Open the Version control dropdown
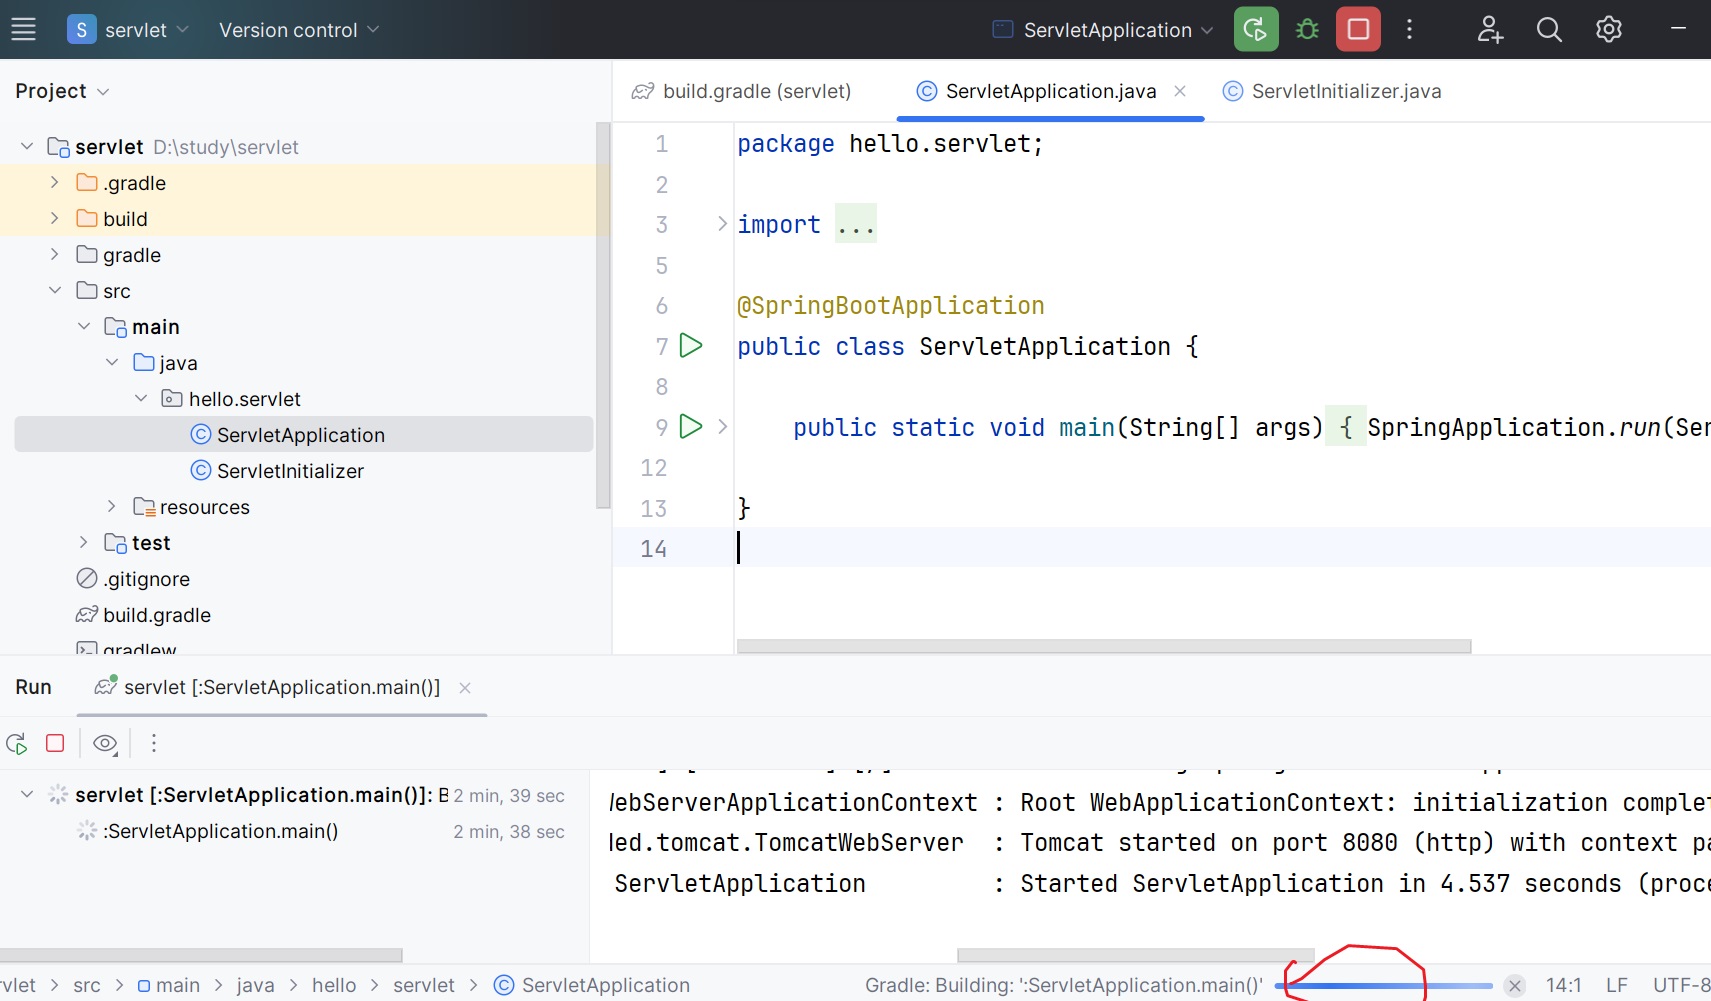Screen dimensions: 1711x1001 pyautogui.click(x=299, y=30)
